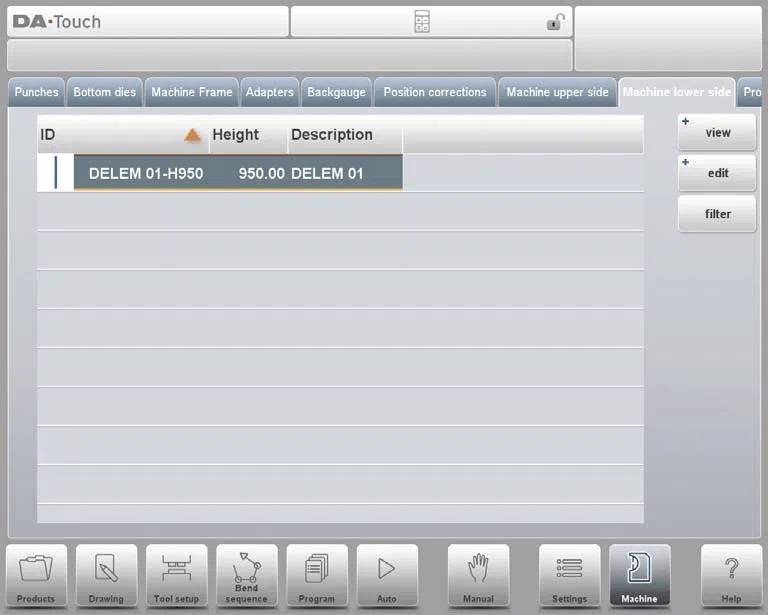
Task: Open the Products folder icon
Action: [36, 576]
